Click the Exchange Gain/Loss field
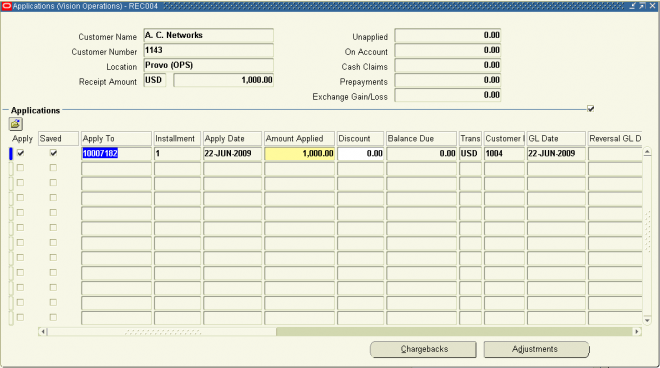Image resolution: width=660 pixels, height=368 pixels. [447, 95]
